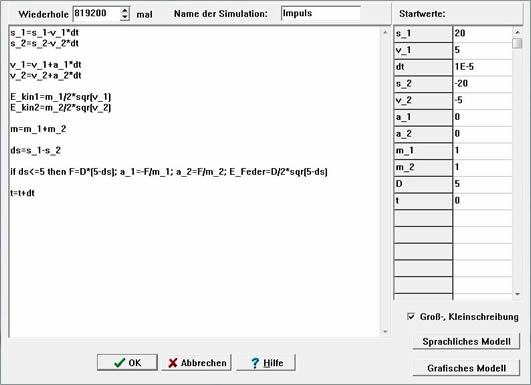Click the Wiederhole value field 819200
This screenshot has width=531, height=385.
(97, 14)
